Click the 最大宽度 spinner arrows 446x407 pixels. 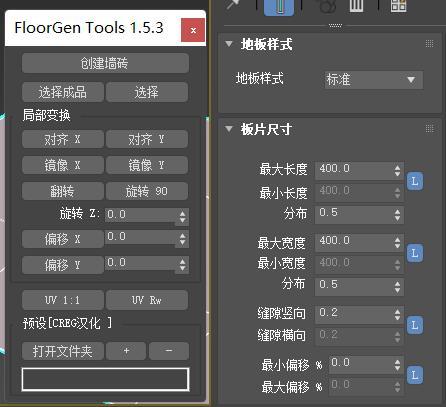point(397,243)
